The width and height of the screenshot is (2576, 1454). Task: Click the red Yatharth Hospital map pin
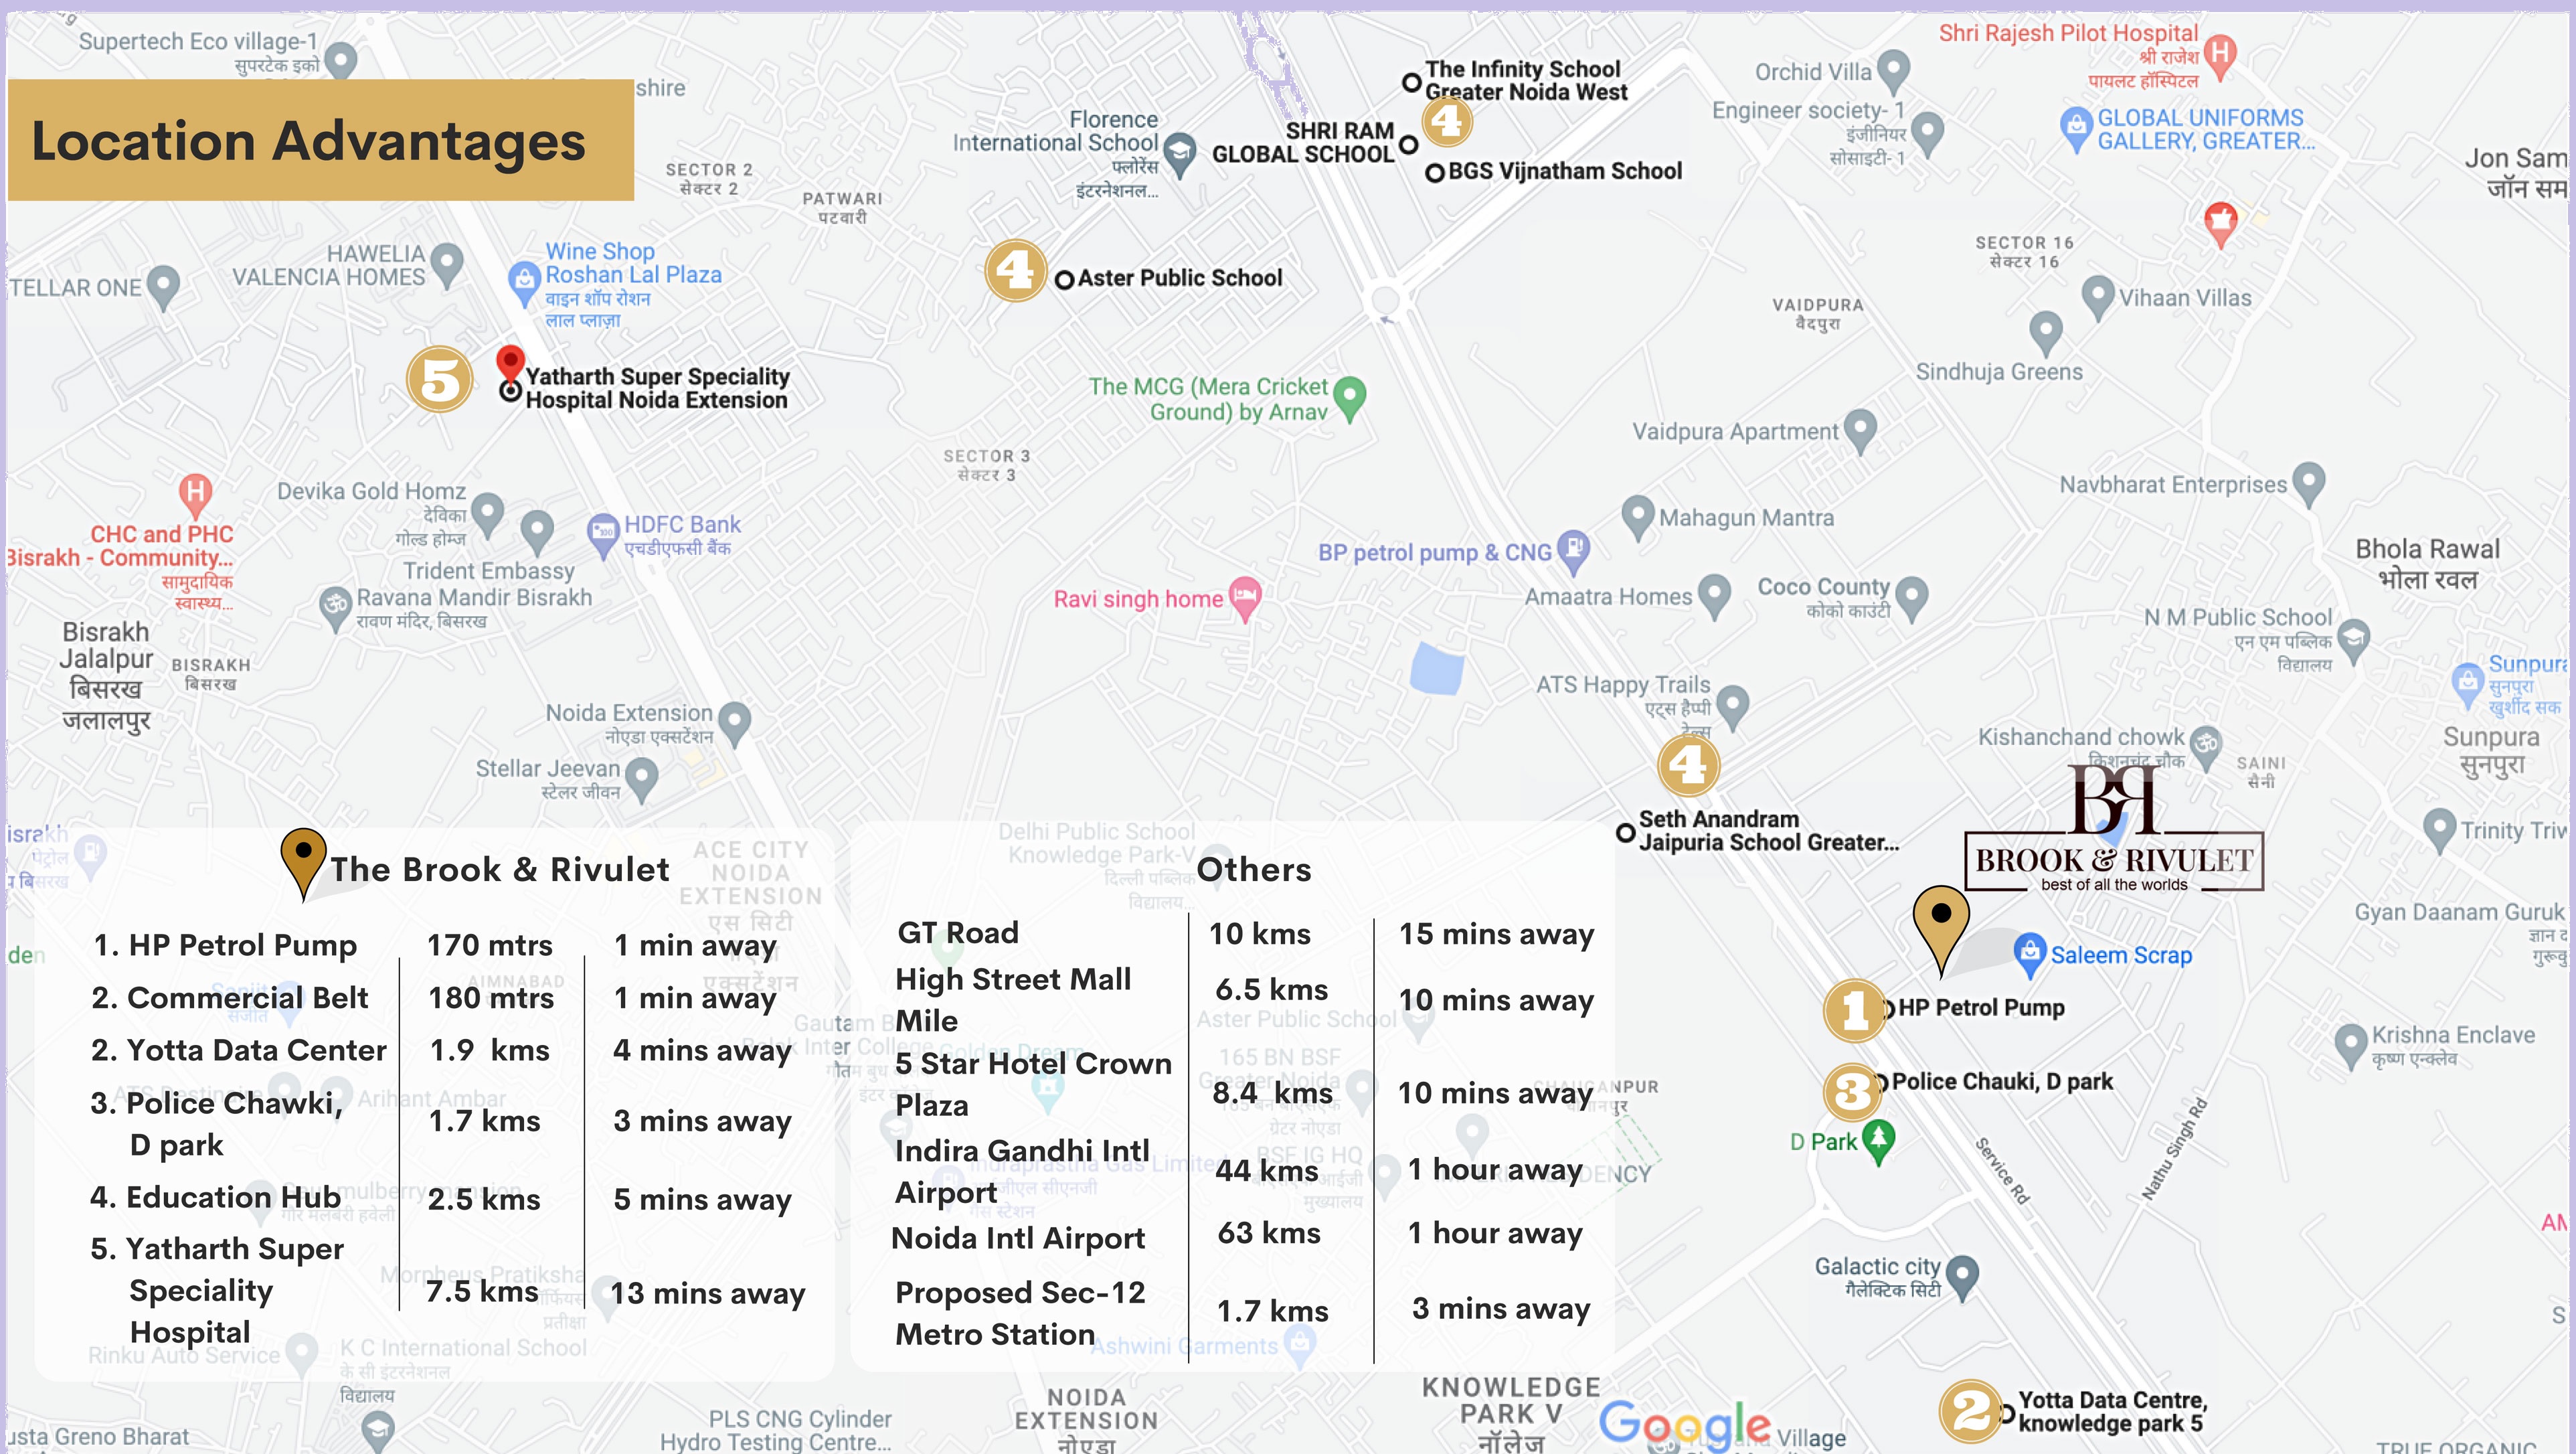[x=510, y=362]
